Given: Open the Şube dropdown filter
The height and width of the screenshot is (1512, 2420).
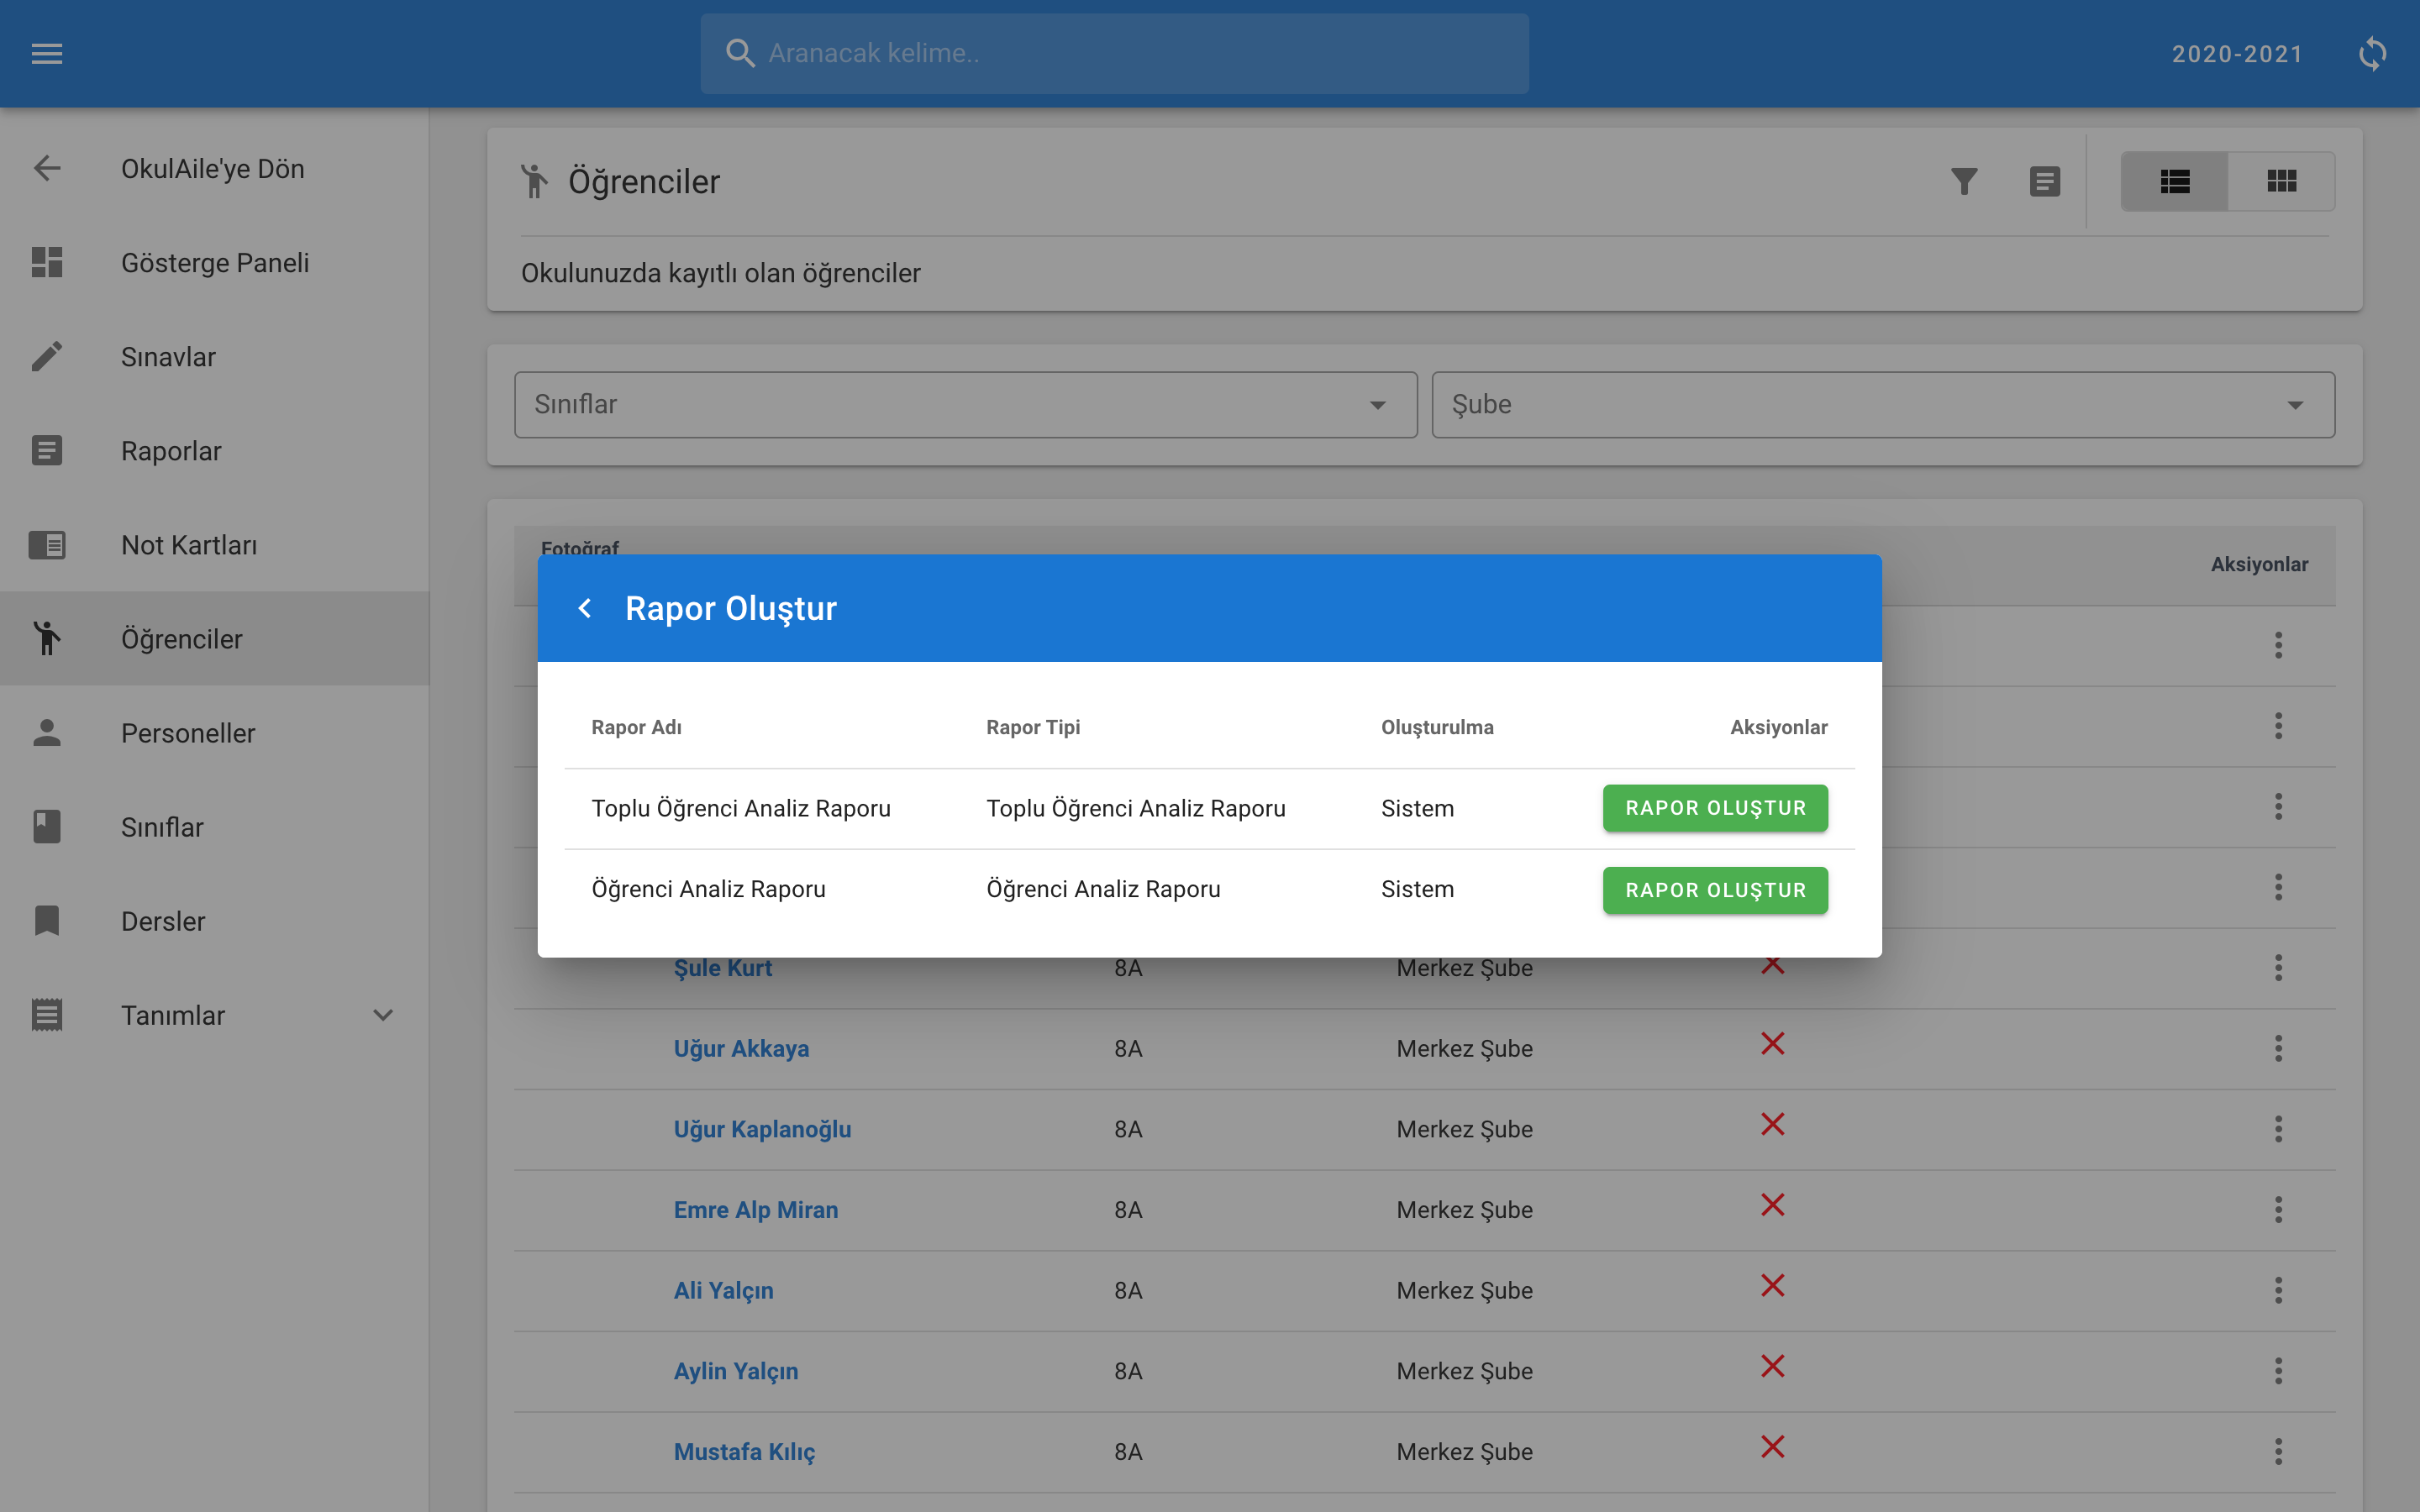Looking at the screenshot, I should click(x=1883, y=405).
